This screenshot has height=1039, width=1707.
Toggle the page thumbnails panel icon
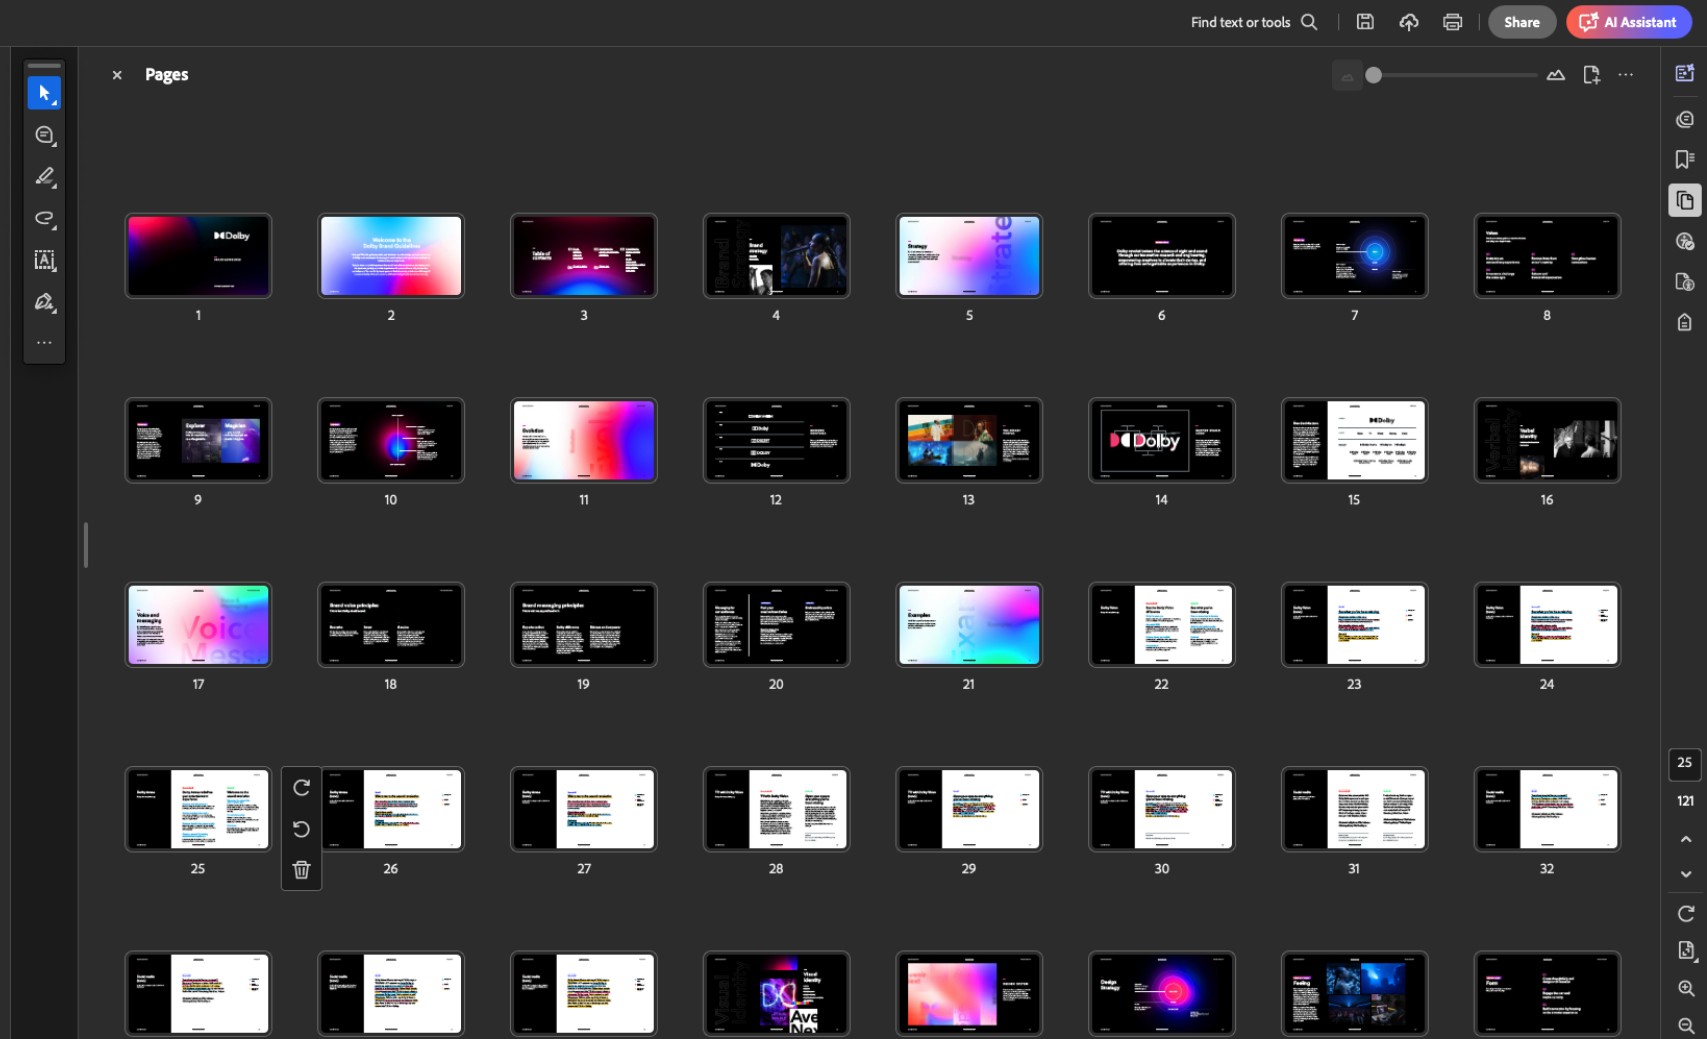pos(1685,200)
